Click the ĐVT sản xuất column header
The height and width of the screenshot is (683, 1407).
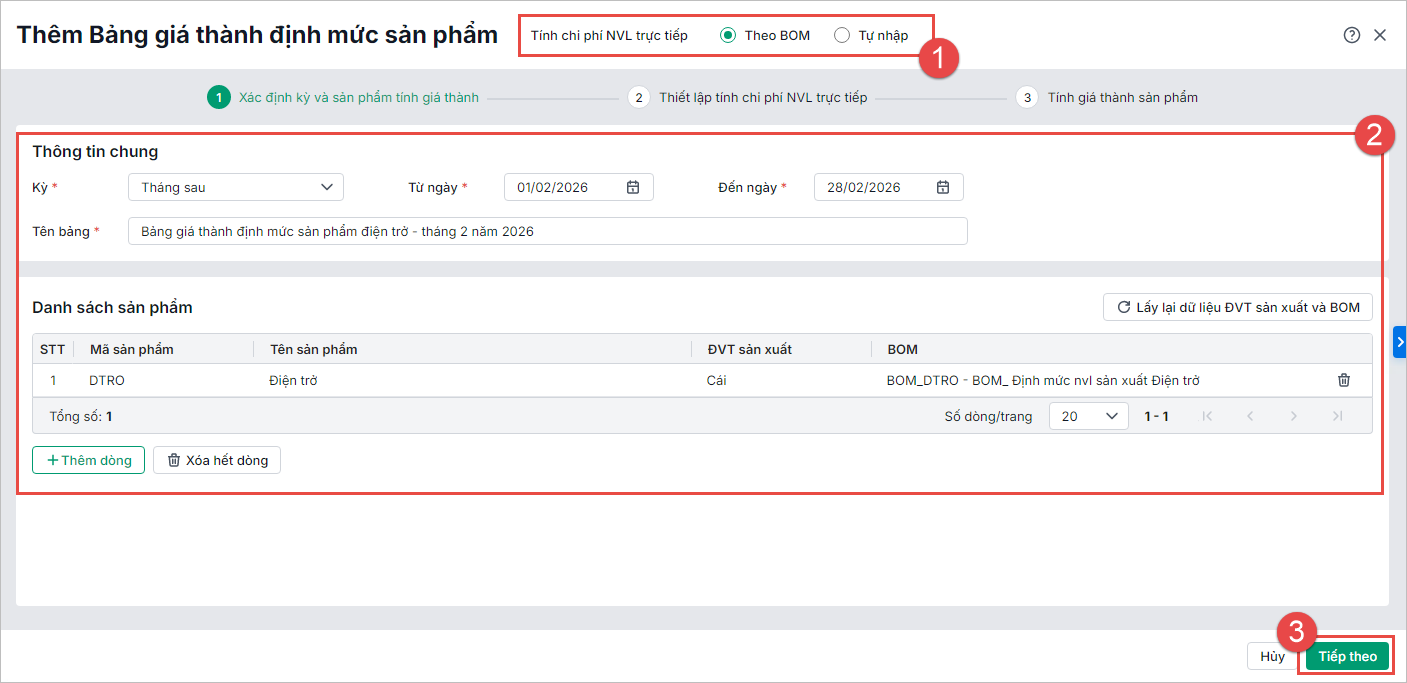click(x=782, y=349)
